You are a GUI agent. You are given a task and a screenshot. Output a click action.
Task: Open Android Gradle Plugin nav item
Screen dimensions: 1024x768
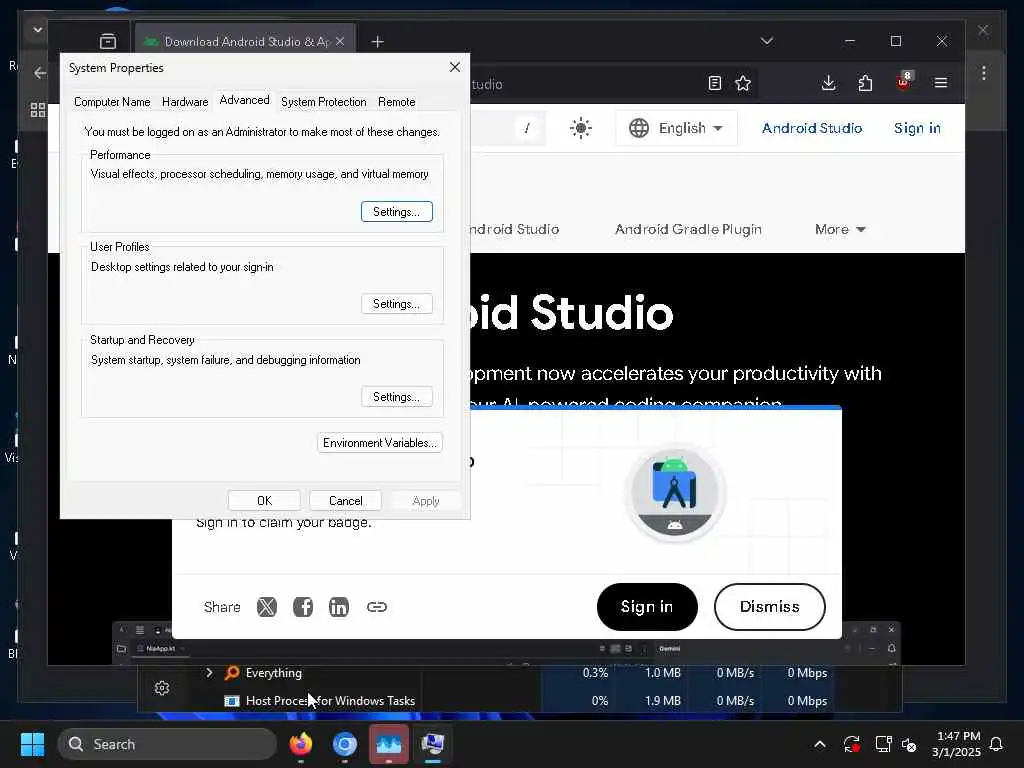[x=688, y=229]
